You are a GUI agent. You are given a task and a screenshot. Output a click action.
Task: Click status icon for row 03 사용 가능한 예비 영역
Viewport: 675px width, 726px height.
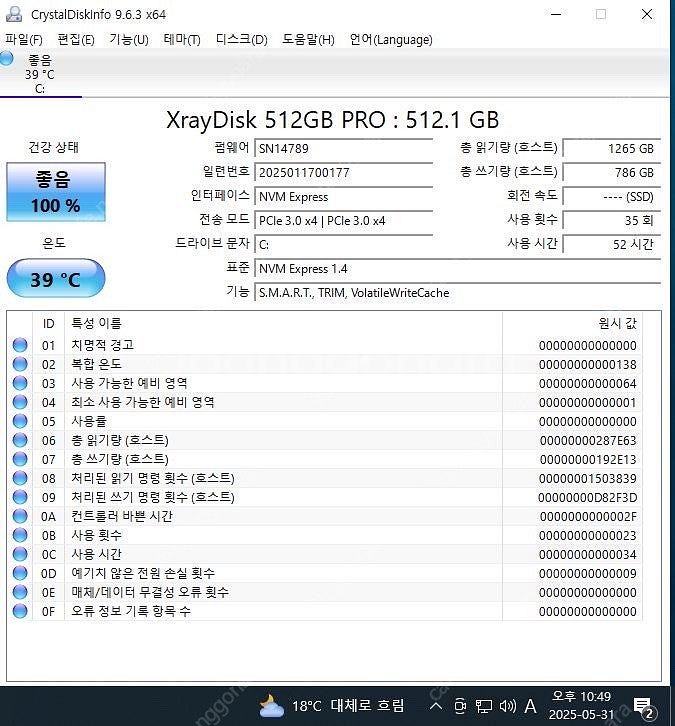point(20,383)
